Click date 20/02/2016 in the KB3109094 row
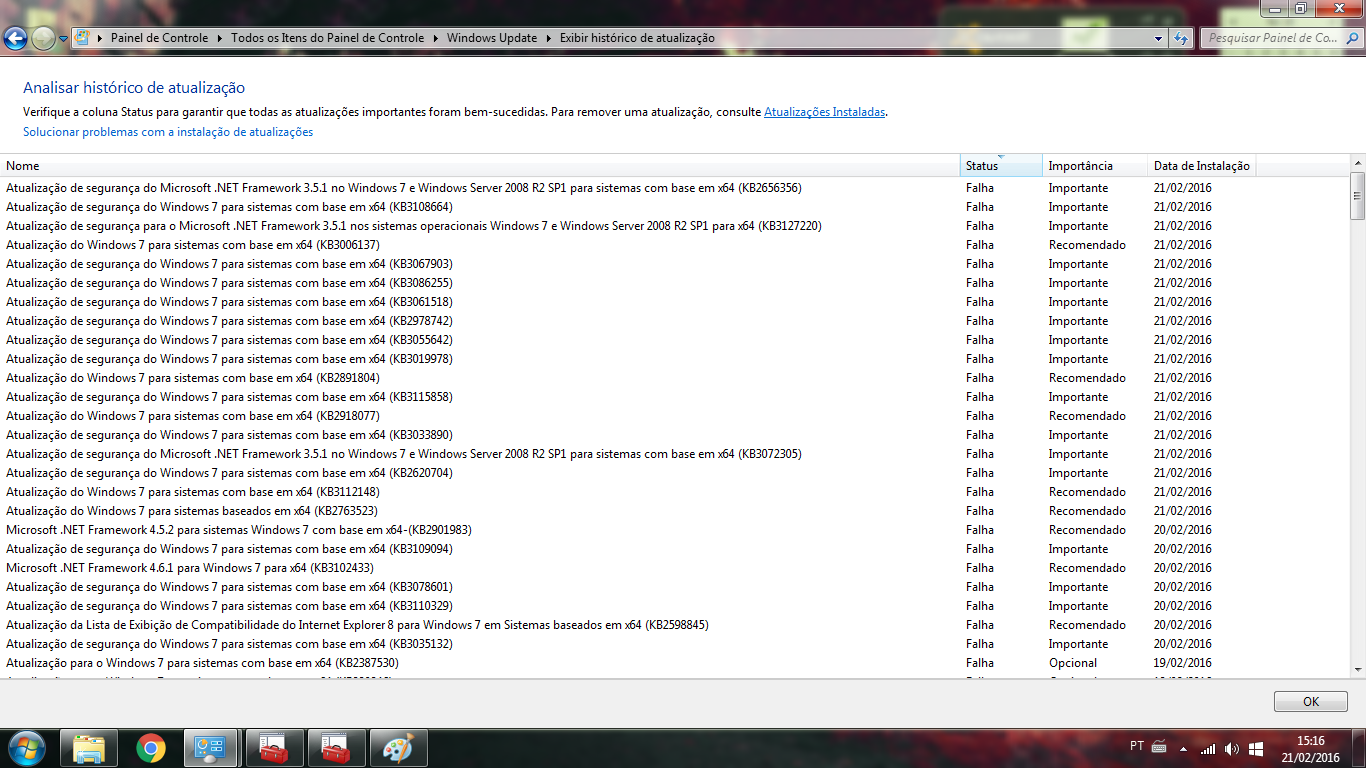The width and height of the screenshot is (1366, 768). 1182,549
